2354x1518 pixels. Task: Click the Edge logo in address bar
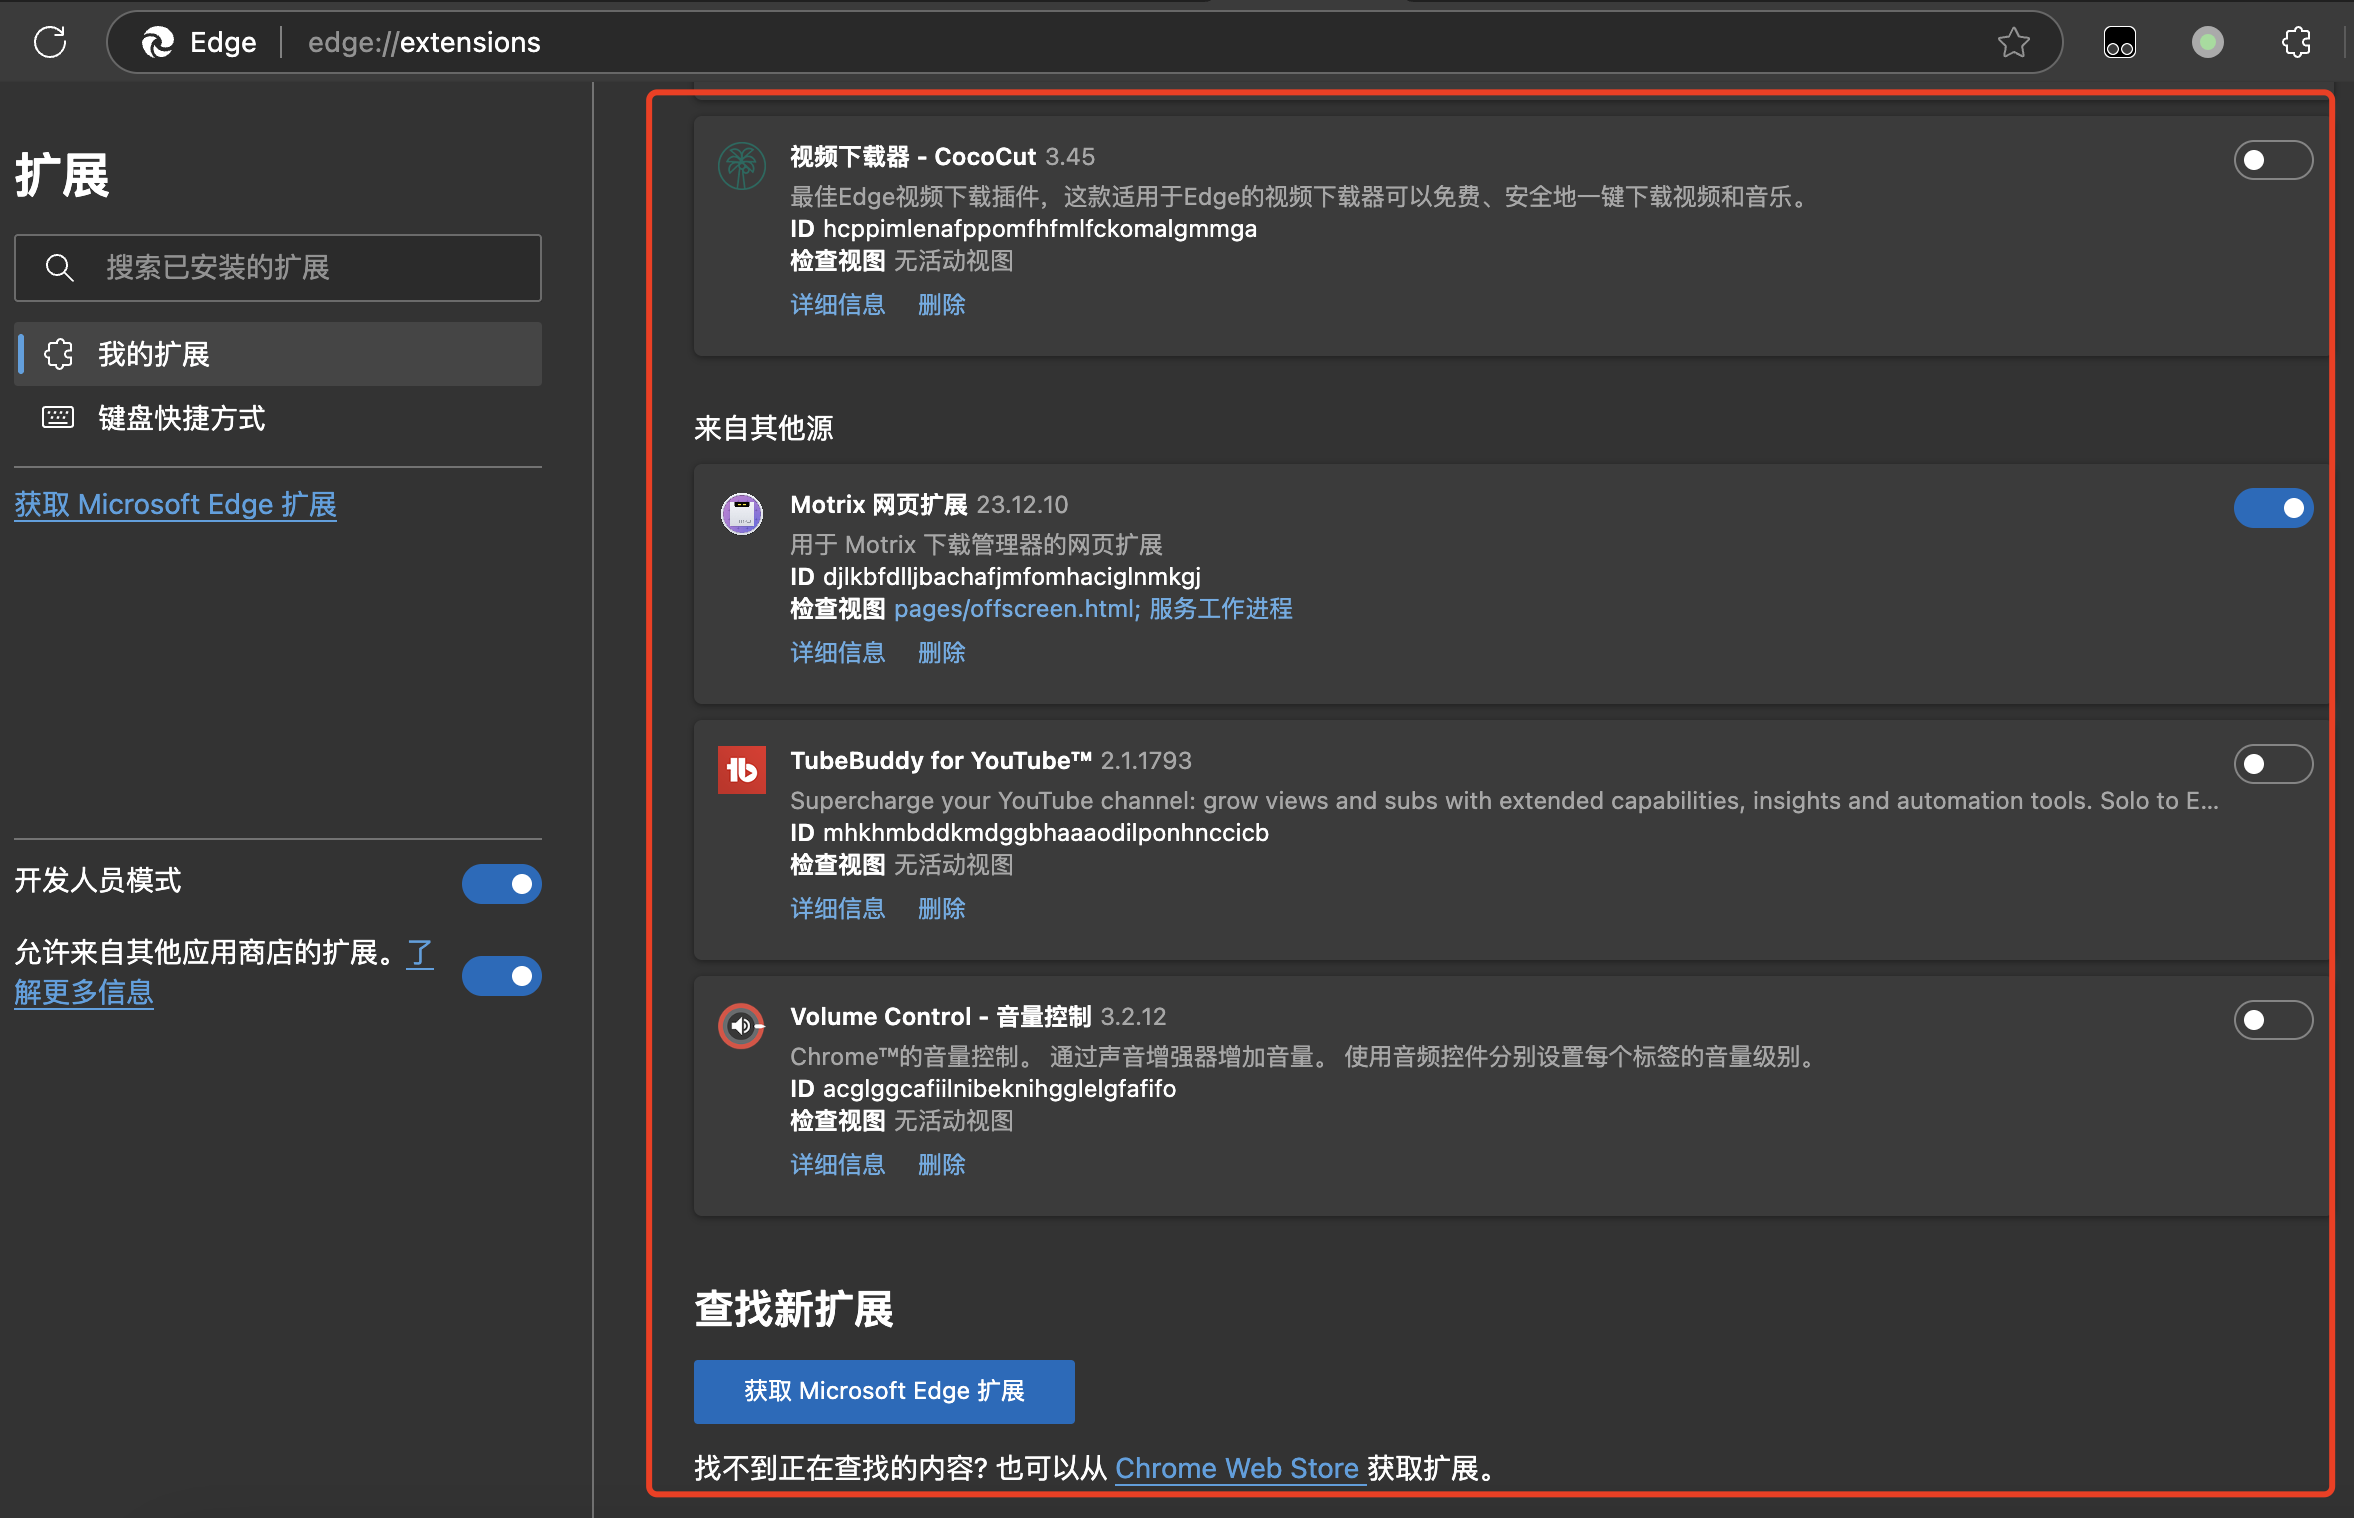point(158,42)
